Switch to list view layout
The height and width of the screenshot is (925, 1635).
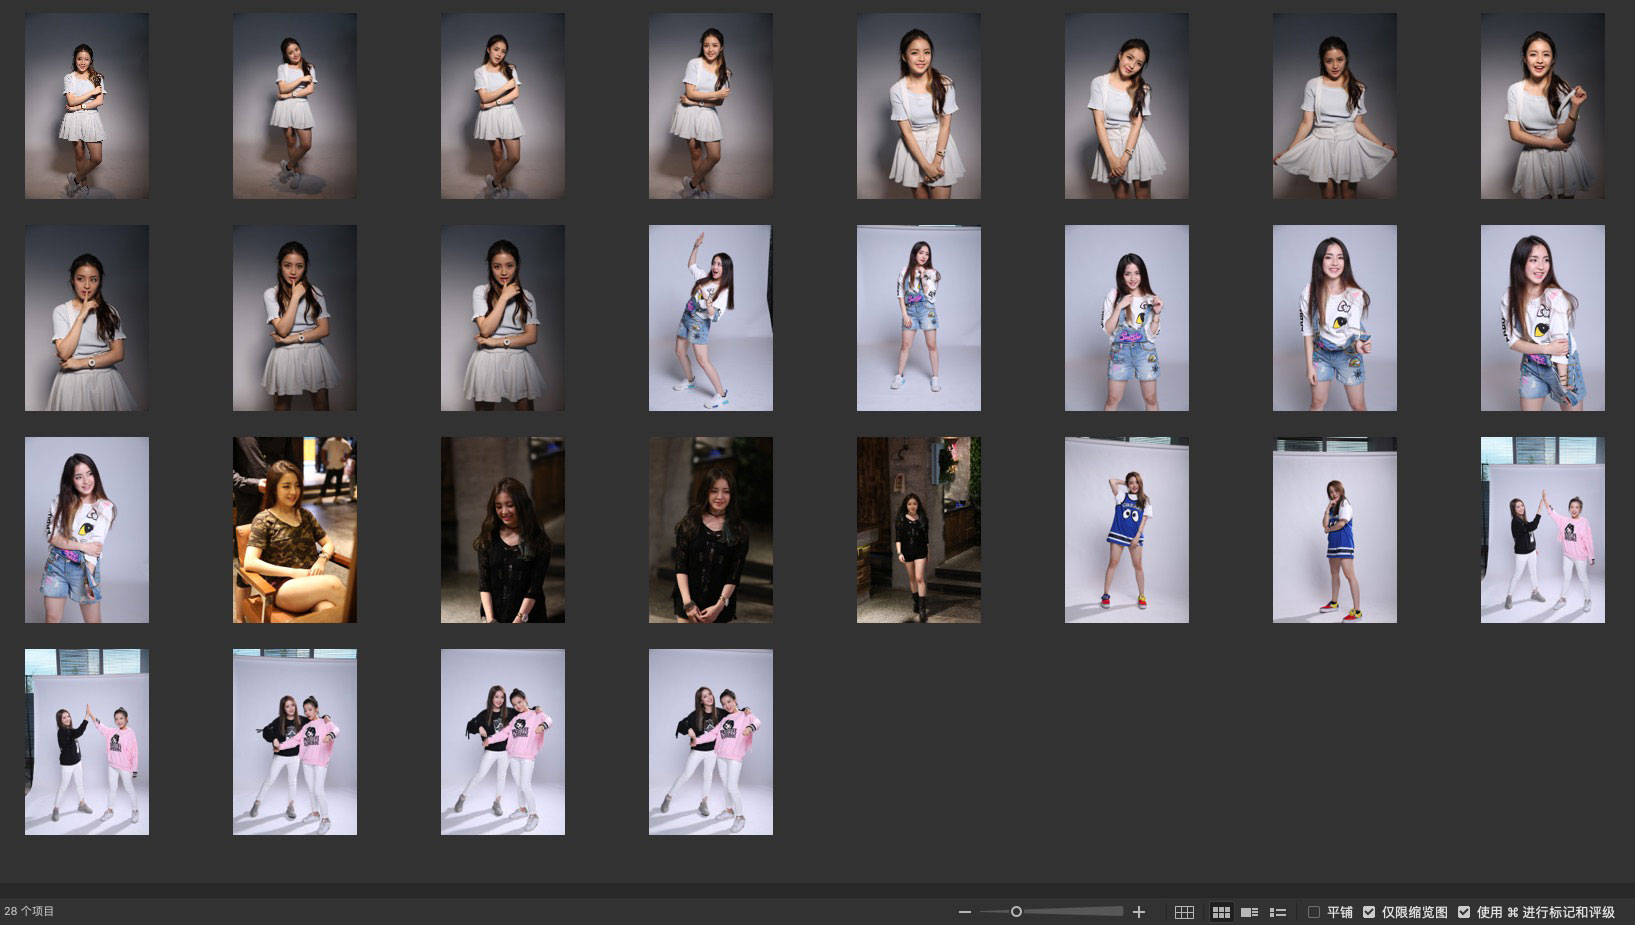[1277, 912]
